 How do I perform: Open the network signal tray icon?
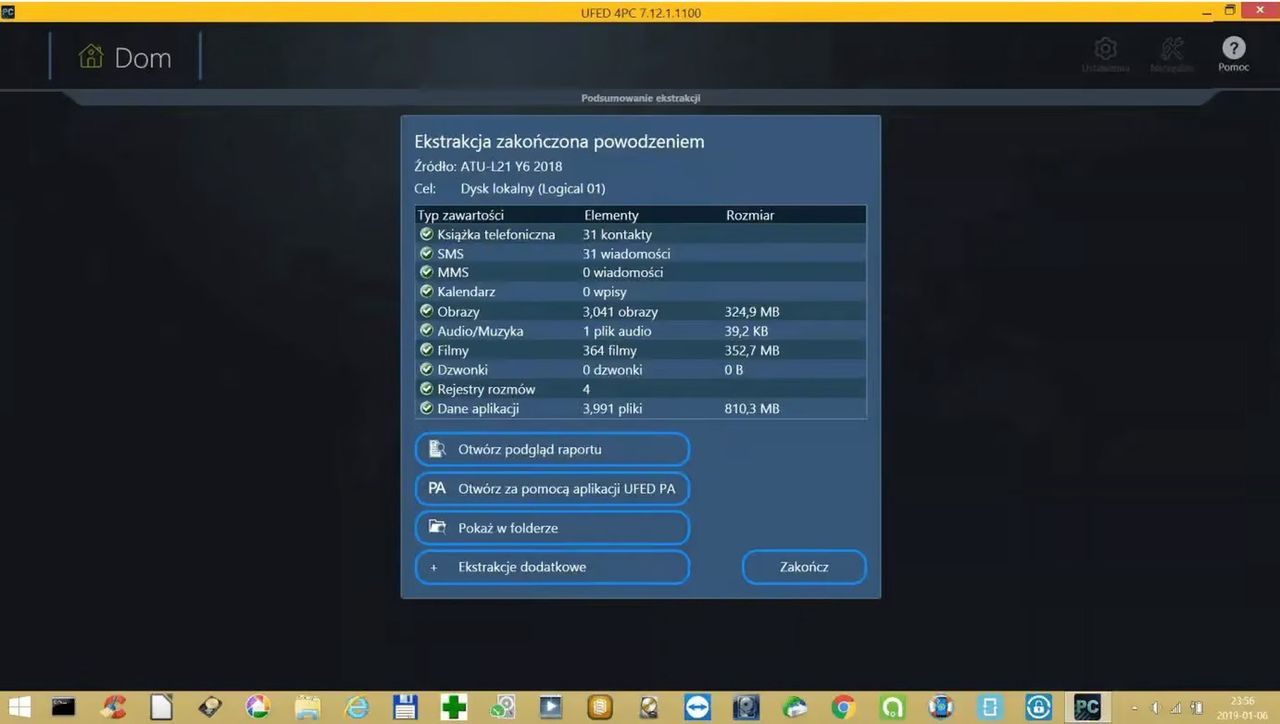(1176, 707)
